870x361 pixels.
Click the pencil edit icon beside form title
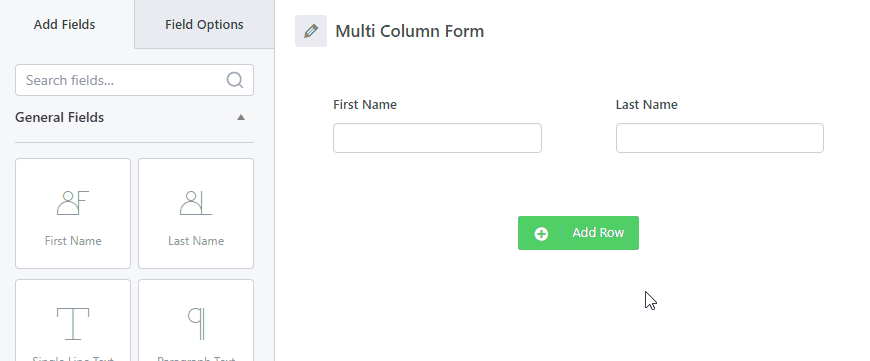pos(311,31)
